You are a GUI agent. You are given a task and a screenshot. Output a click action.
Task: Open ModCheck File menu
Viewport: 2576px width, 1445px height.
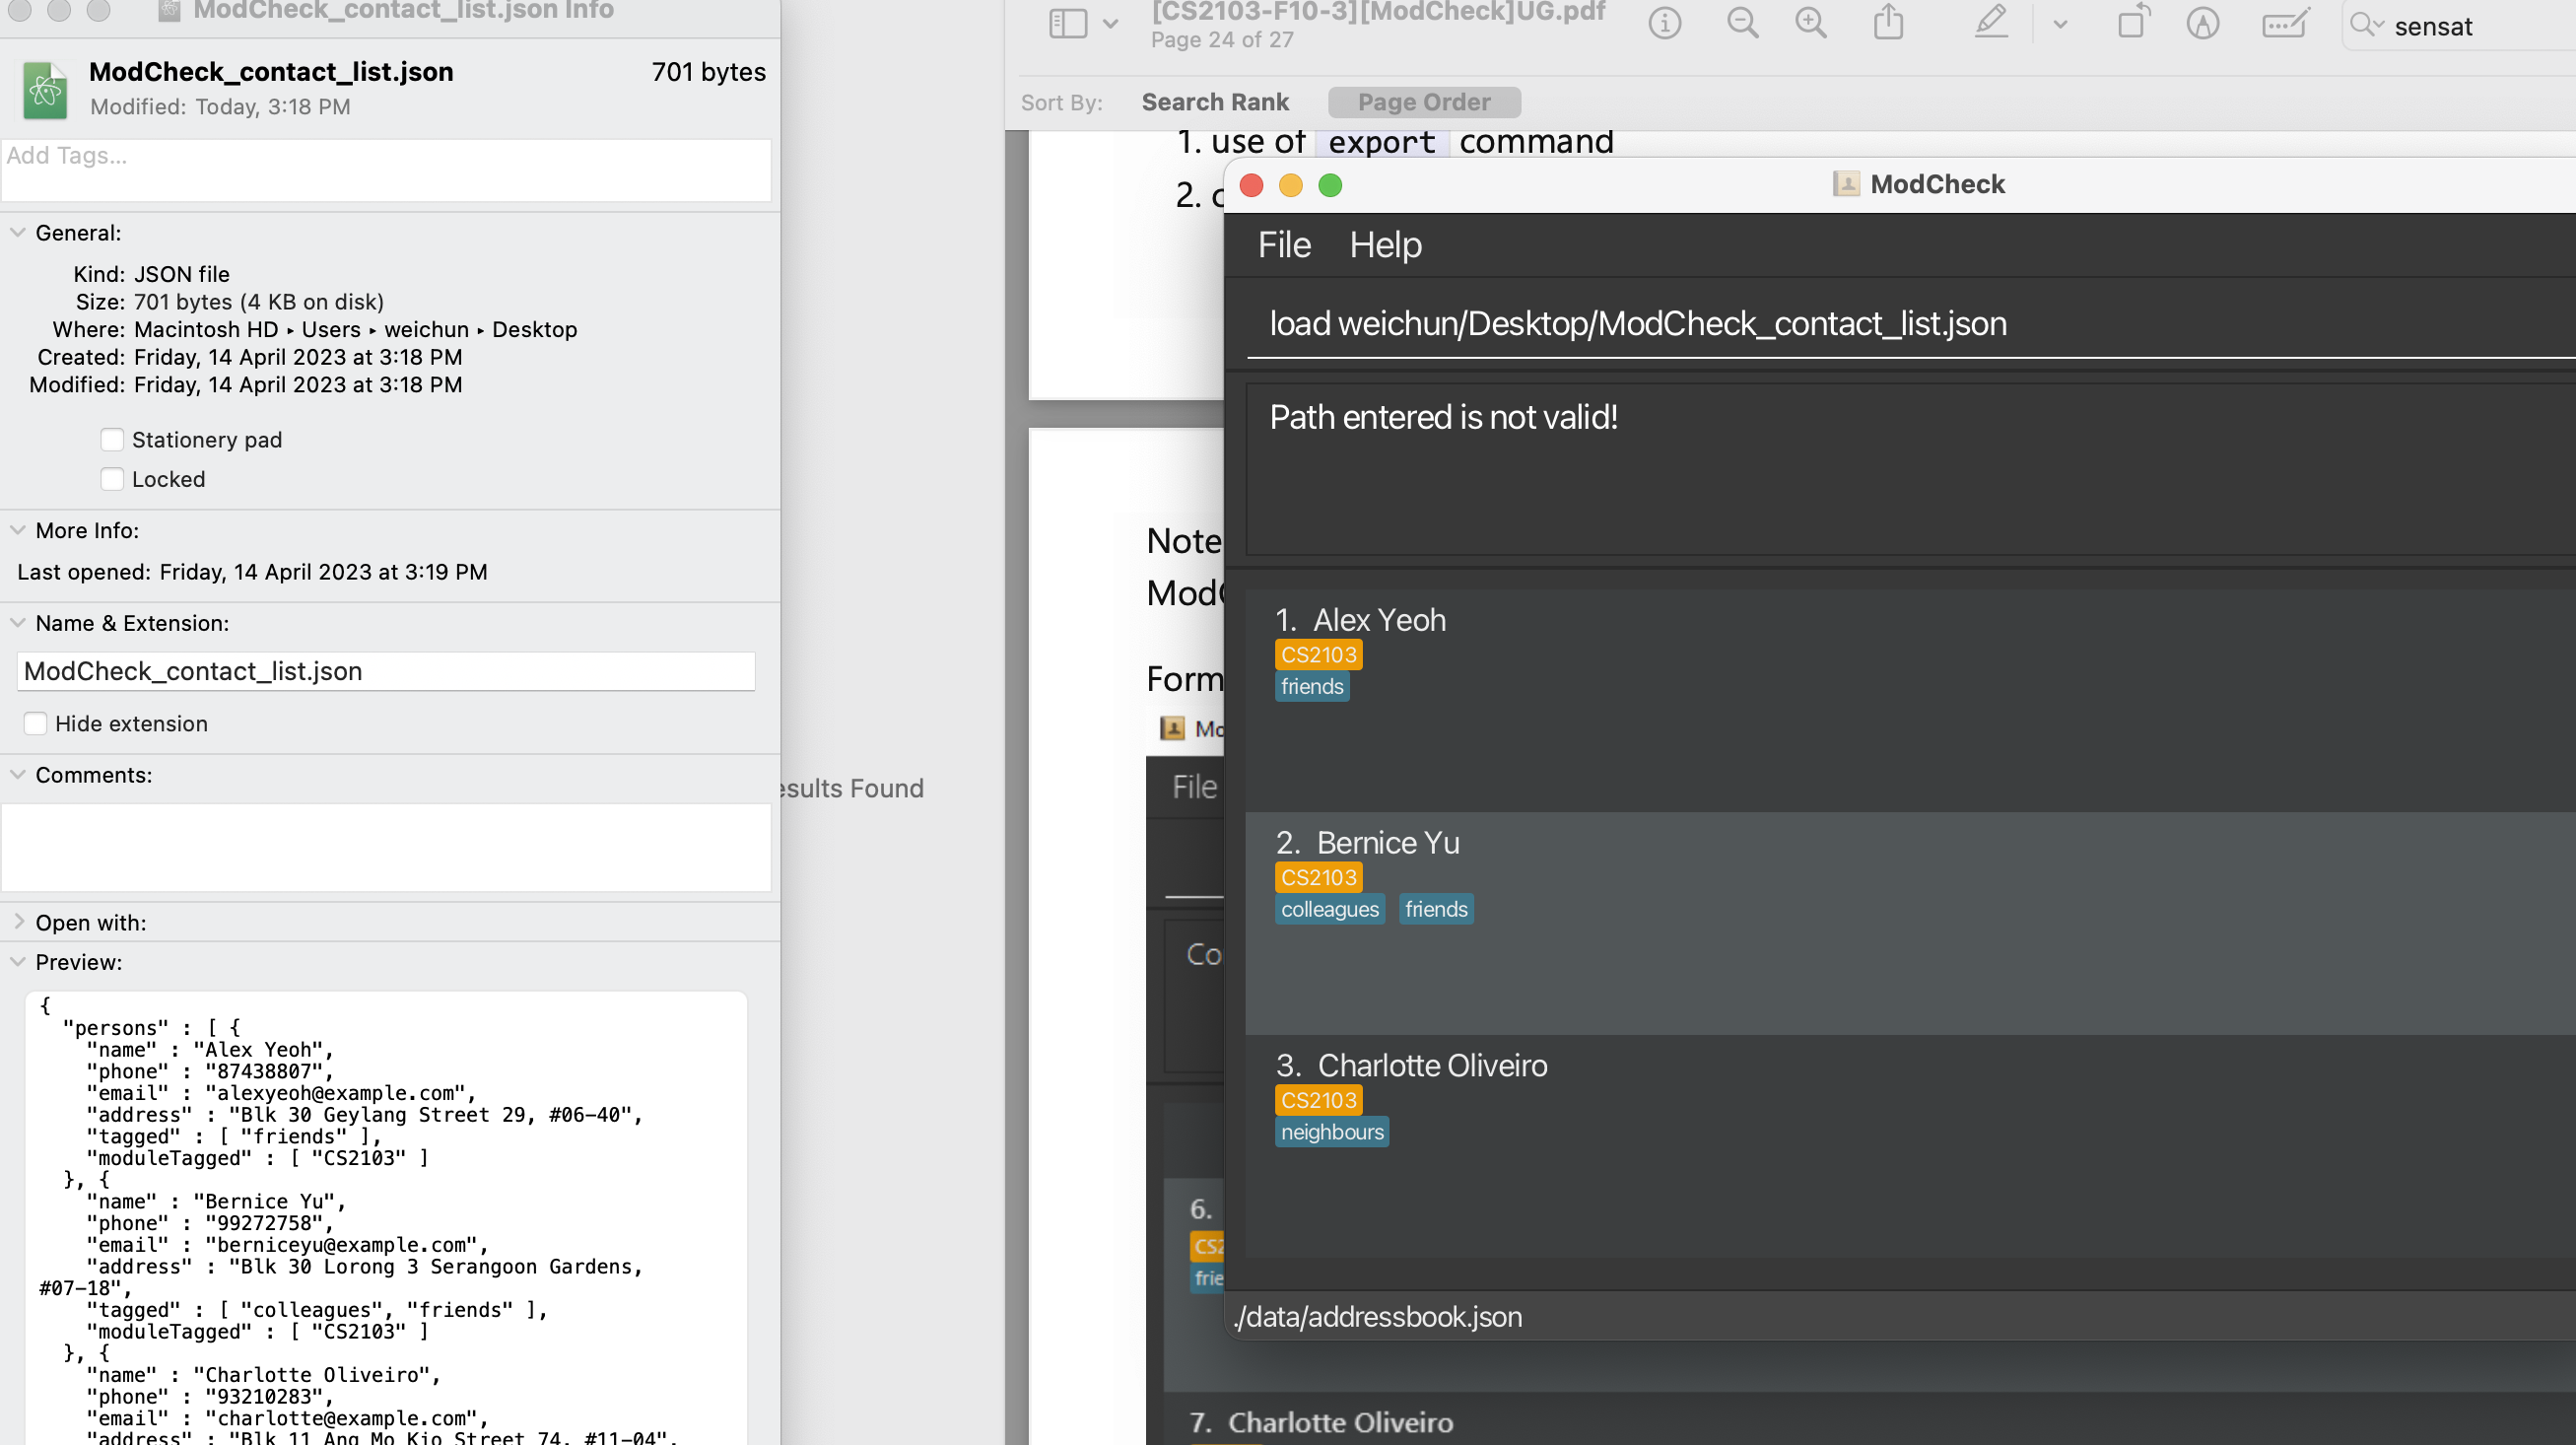click(1283, 245)
